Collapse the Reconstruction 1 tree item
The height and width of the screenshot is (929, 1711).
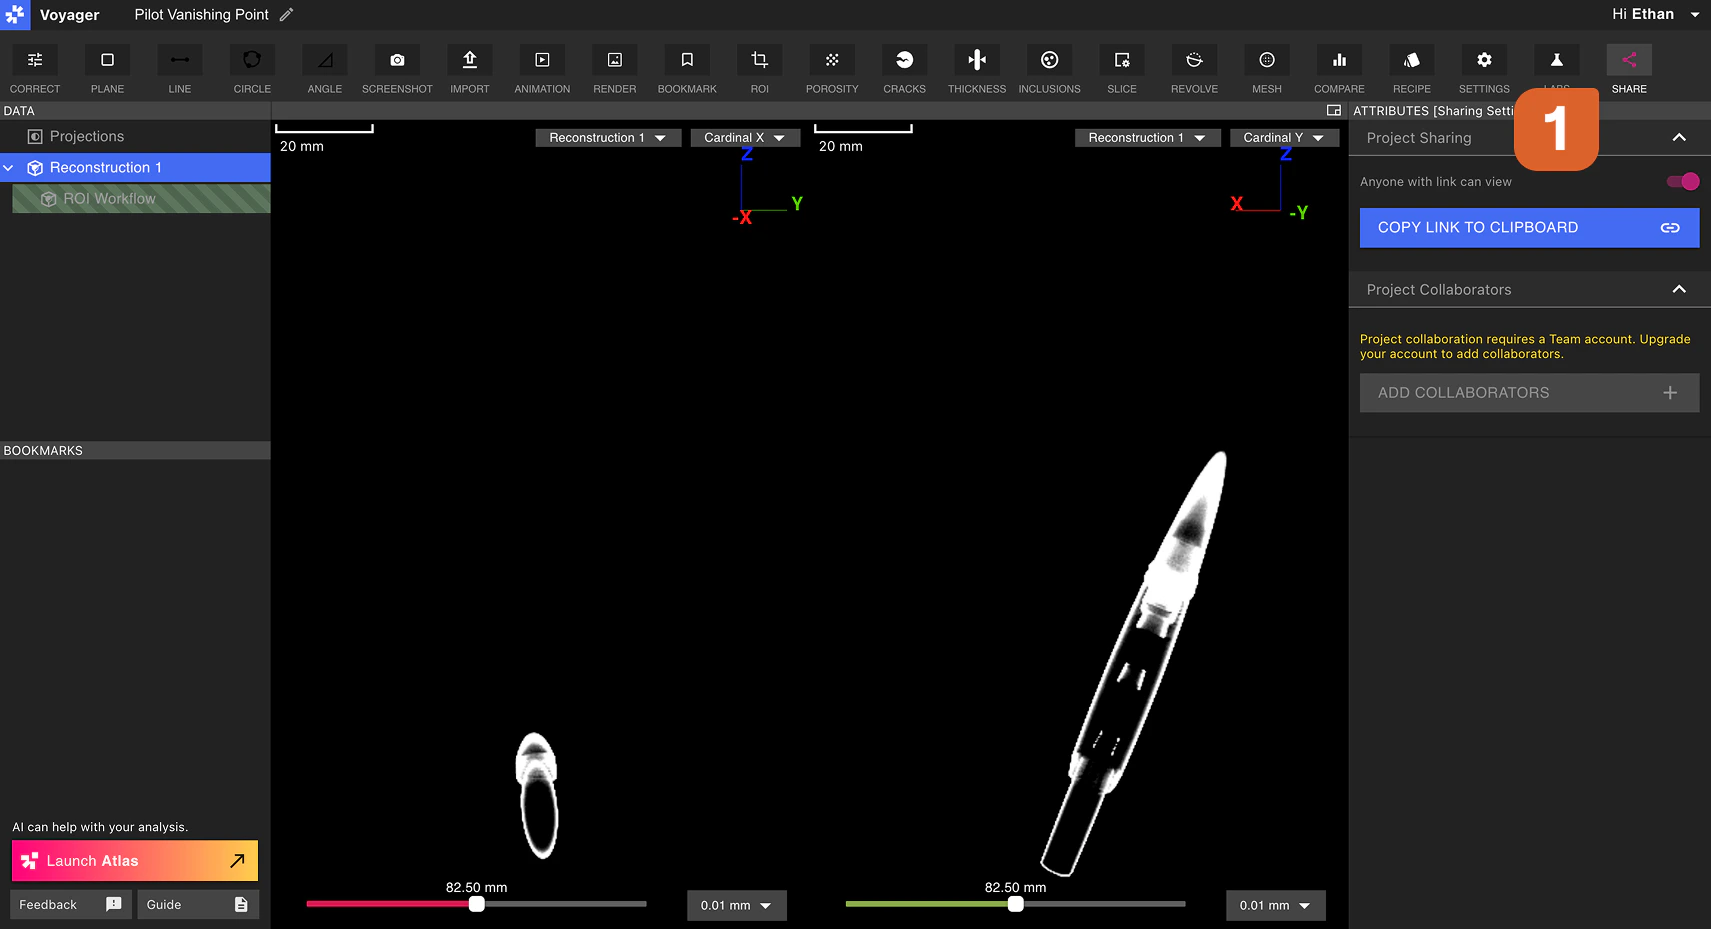(9, 167)
